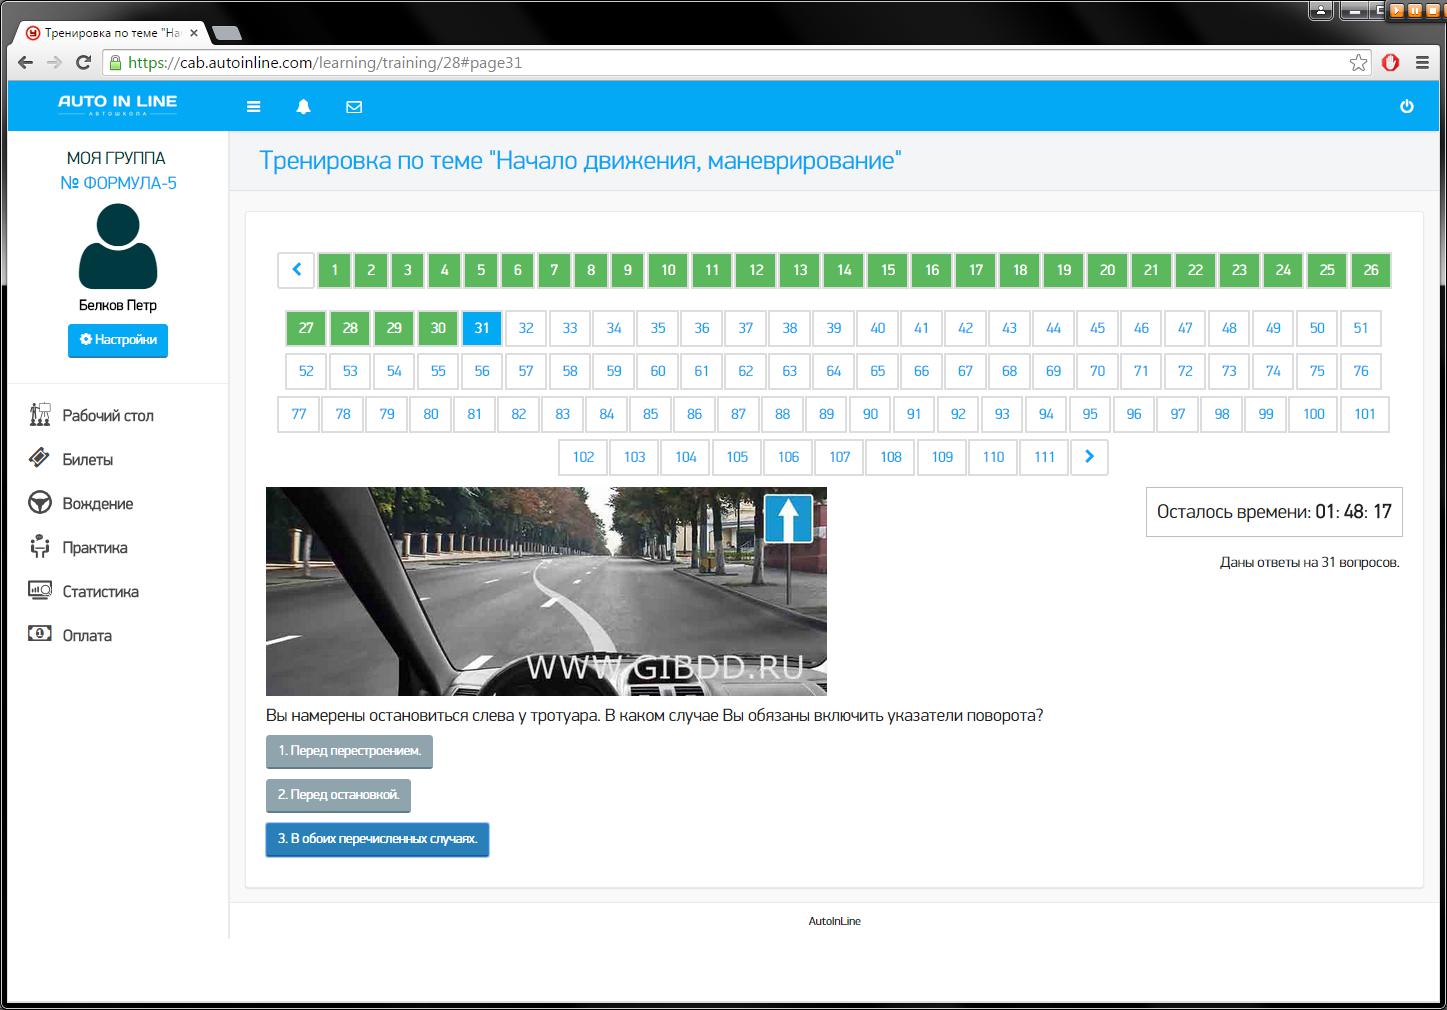Open Оплата menu item
Viewport: 1447px width, 1010px height.
click(87, 636)
